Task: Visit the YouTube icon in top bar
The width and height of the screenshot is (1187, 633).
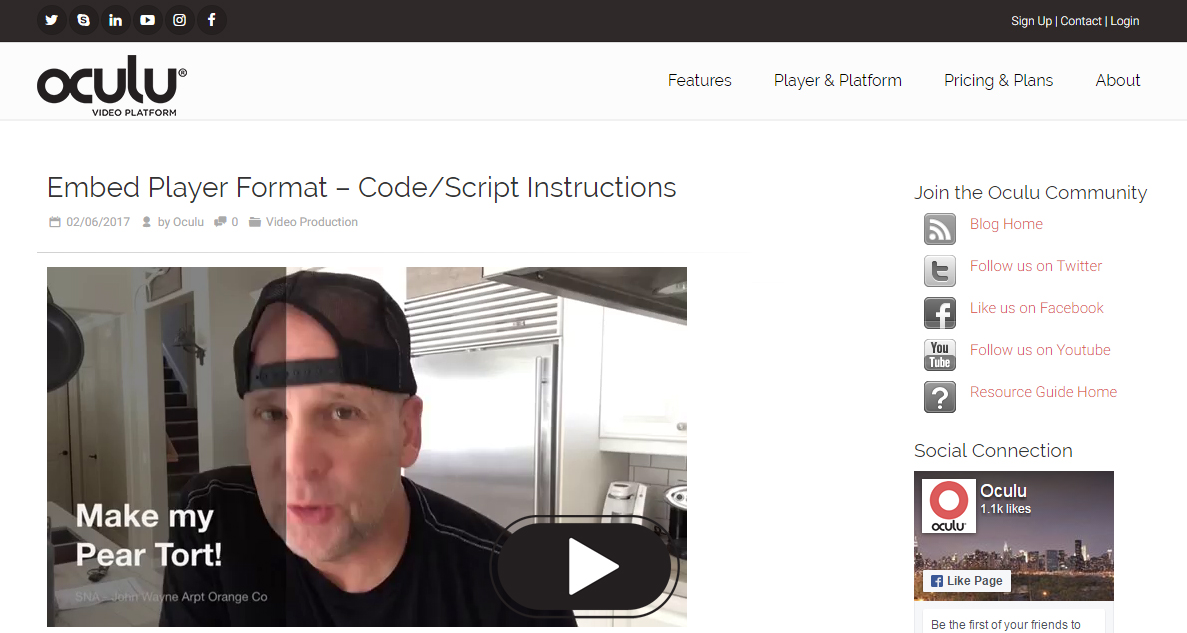Action: tap(148, 20)
